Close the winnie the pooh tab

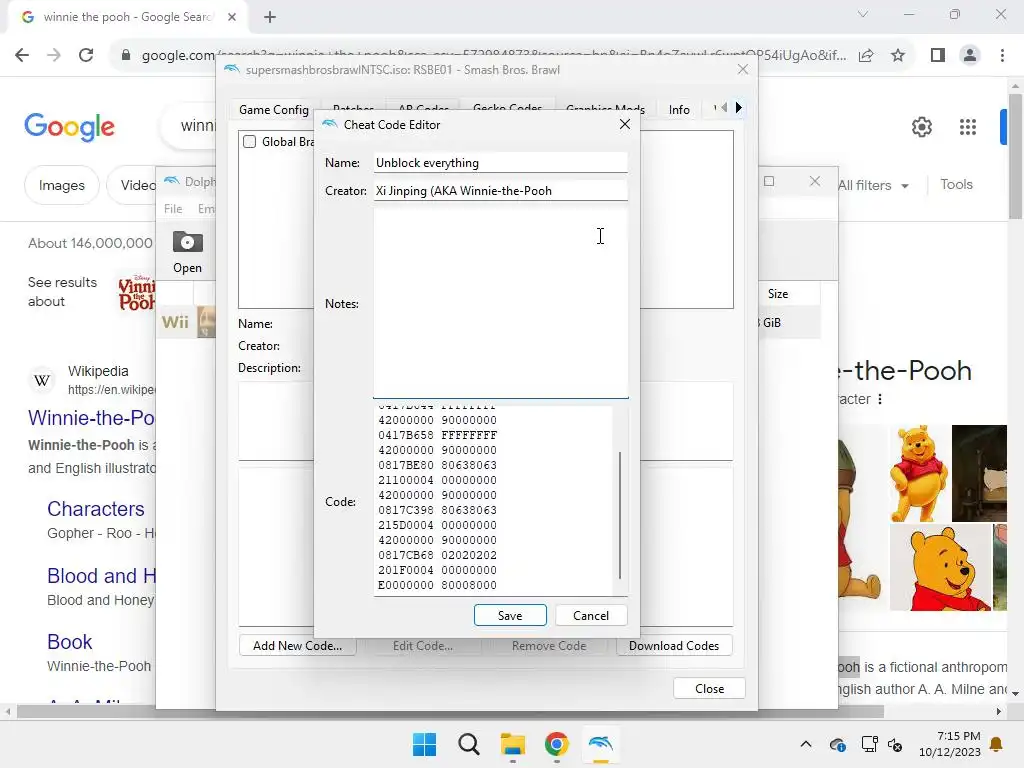232,17
